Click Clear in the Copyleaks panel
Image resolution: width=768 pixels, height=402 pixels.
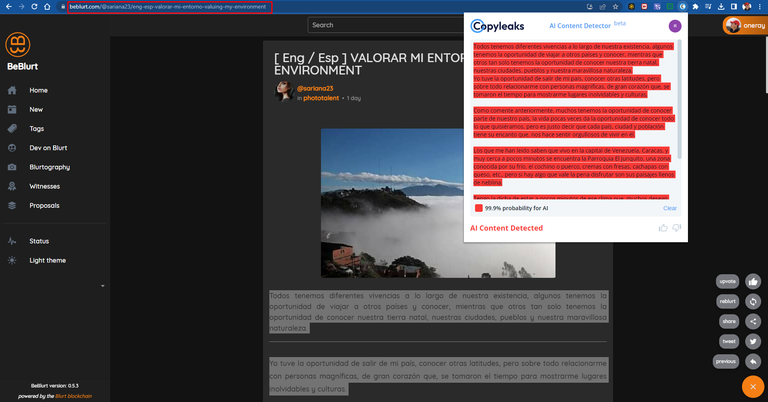pos(670,208)
